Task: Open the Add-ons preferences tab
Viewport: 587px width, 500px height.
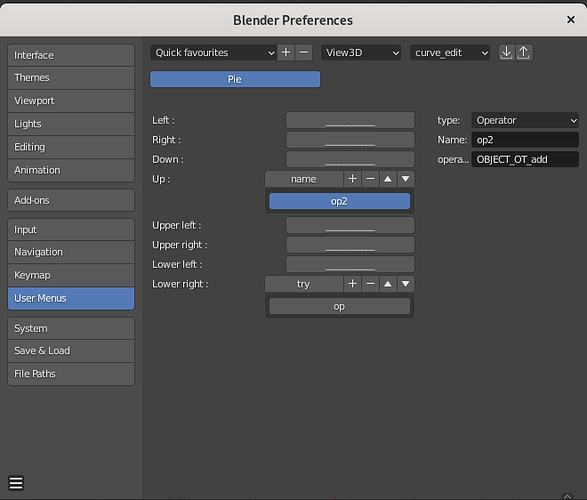Action: point(71,200)
